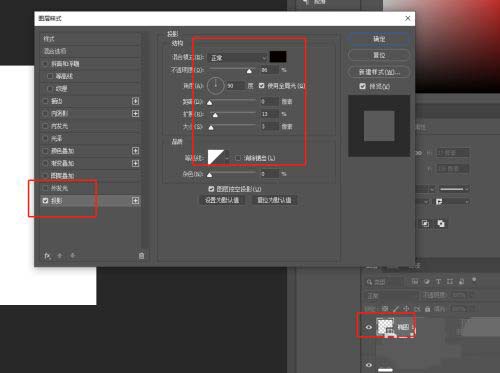Uncheck the 预览 (Preview) checkbox
This screenshot has width=500, height=373.
pyautogui.click(x=363, y=86)
